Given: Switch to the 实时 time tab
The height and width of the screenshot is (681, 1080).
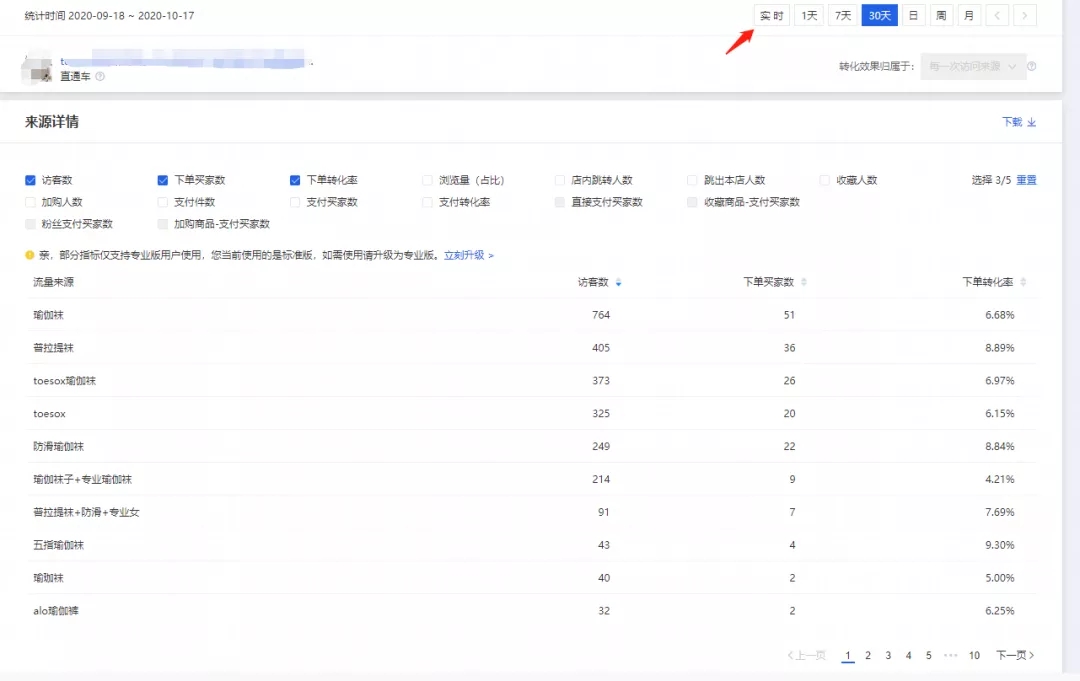Looking at the screenshot, I should click(x=771, y=15).
